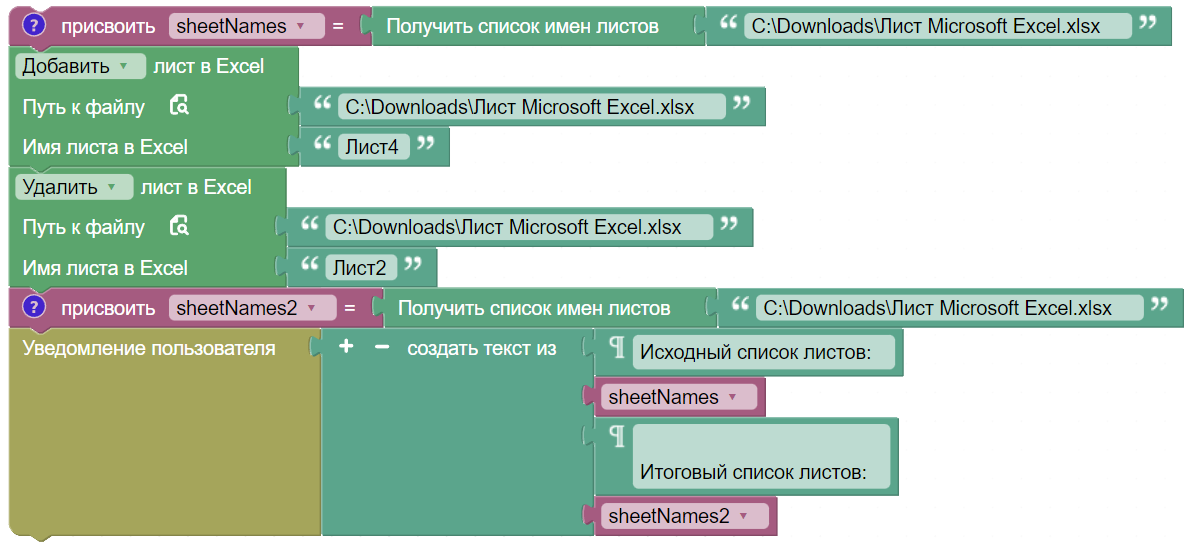Open the Удалить action dropdown
The height and width of the screenshot is (548, 1192).
click(x=74, y=187)
